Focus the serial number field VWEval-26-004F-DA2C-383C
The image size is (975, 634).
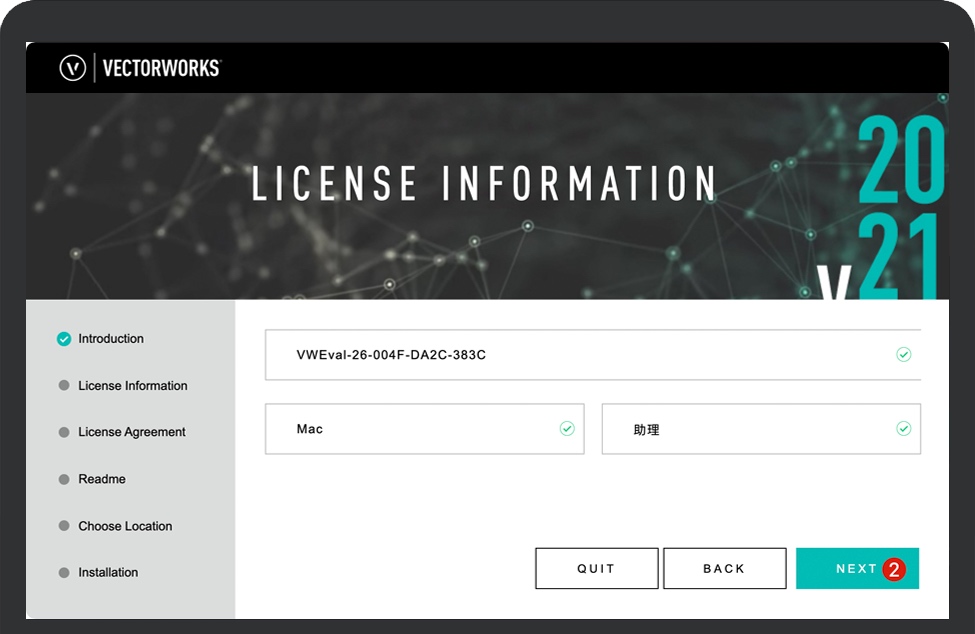pos(593,354)
